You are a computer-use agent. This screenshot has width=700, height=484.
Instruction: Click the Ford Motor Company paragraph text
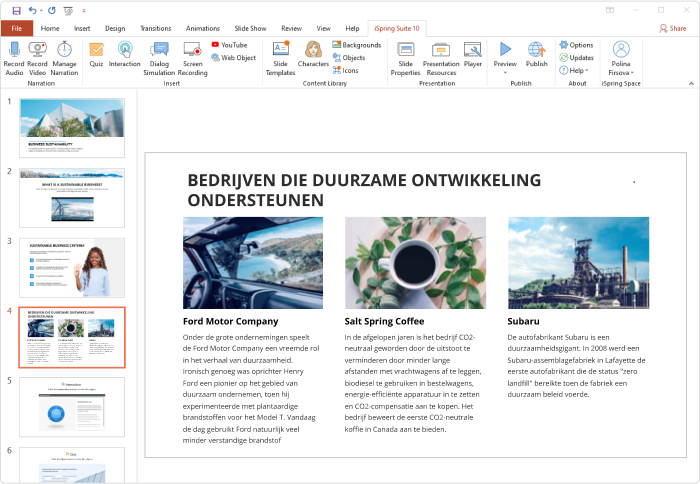[251, 389]
